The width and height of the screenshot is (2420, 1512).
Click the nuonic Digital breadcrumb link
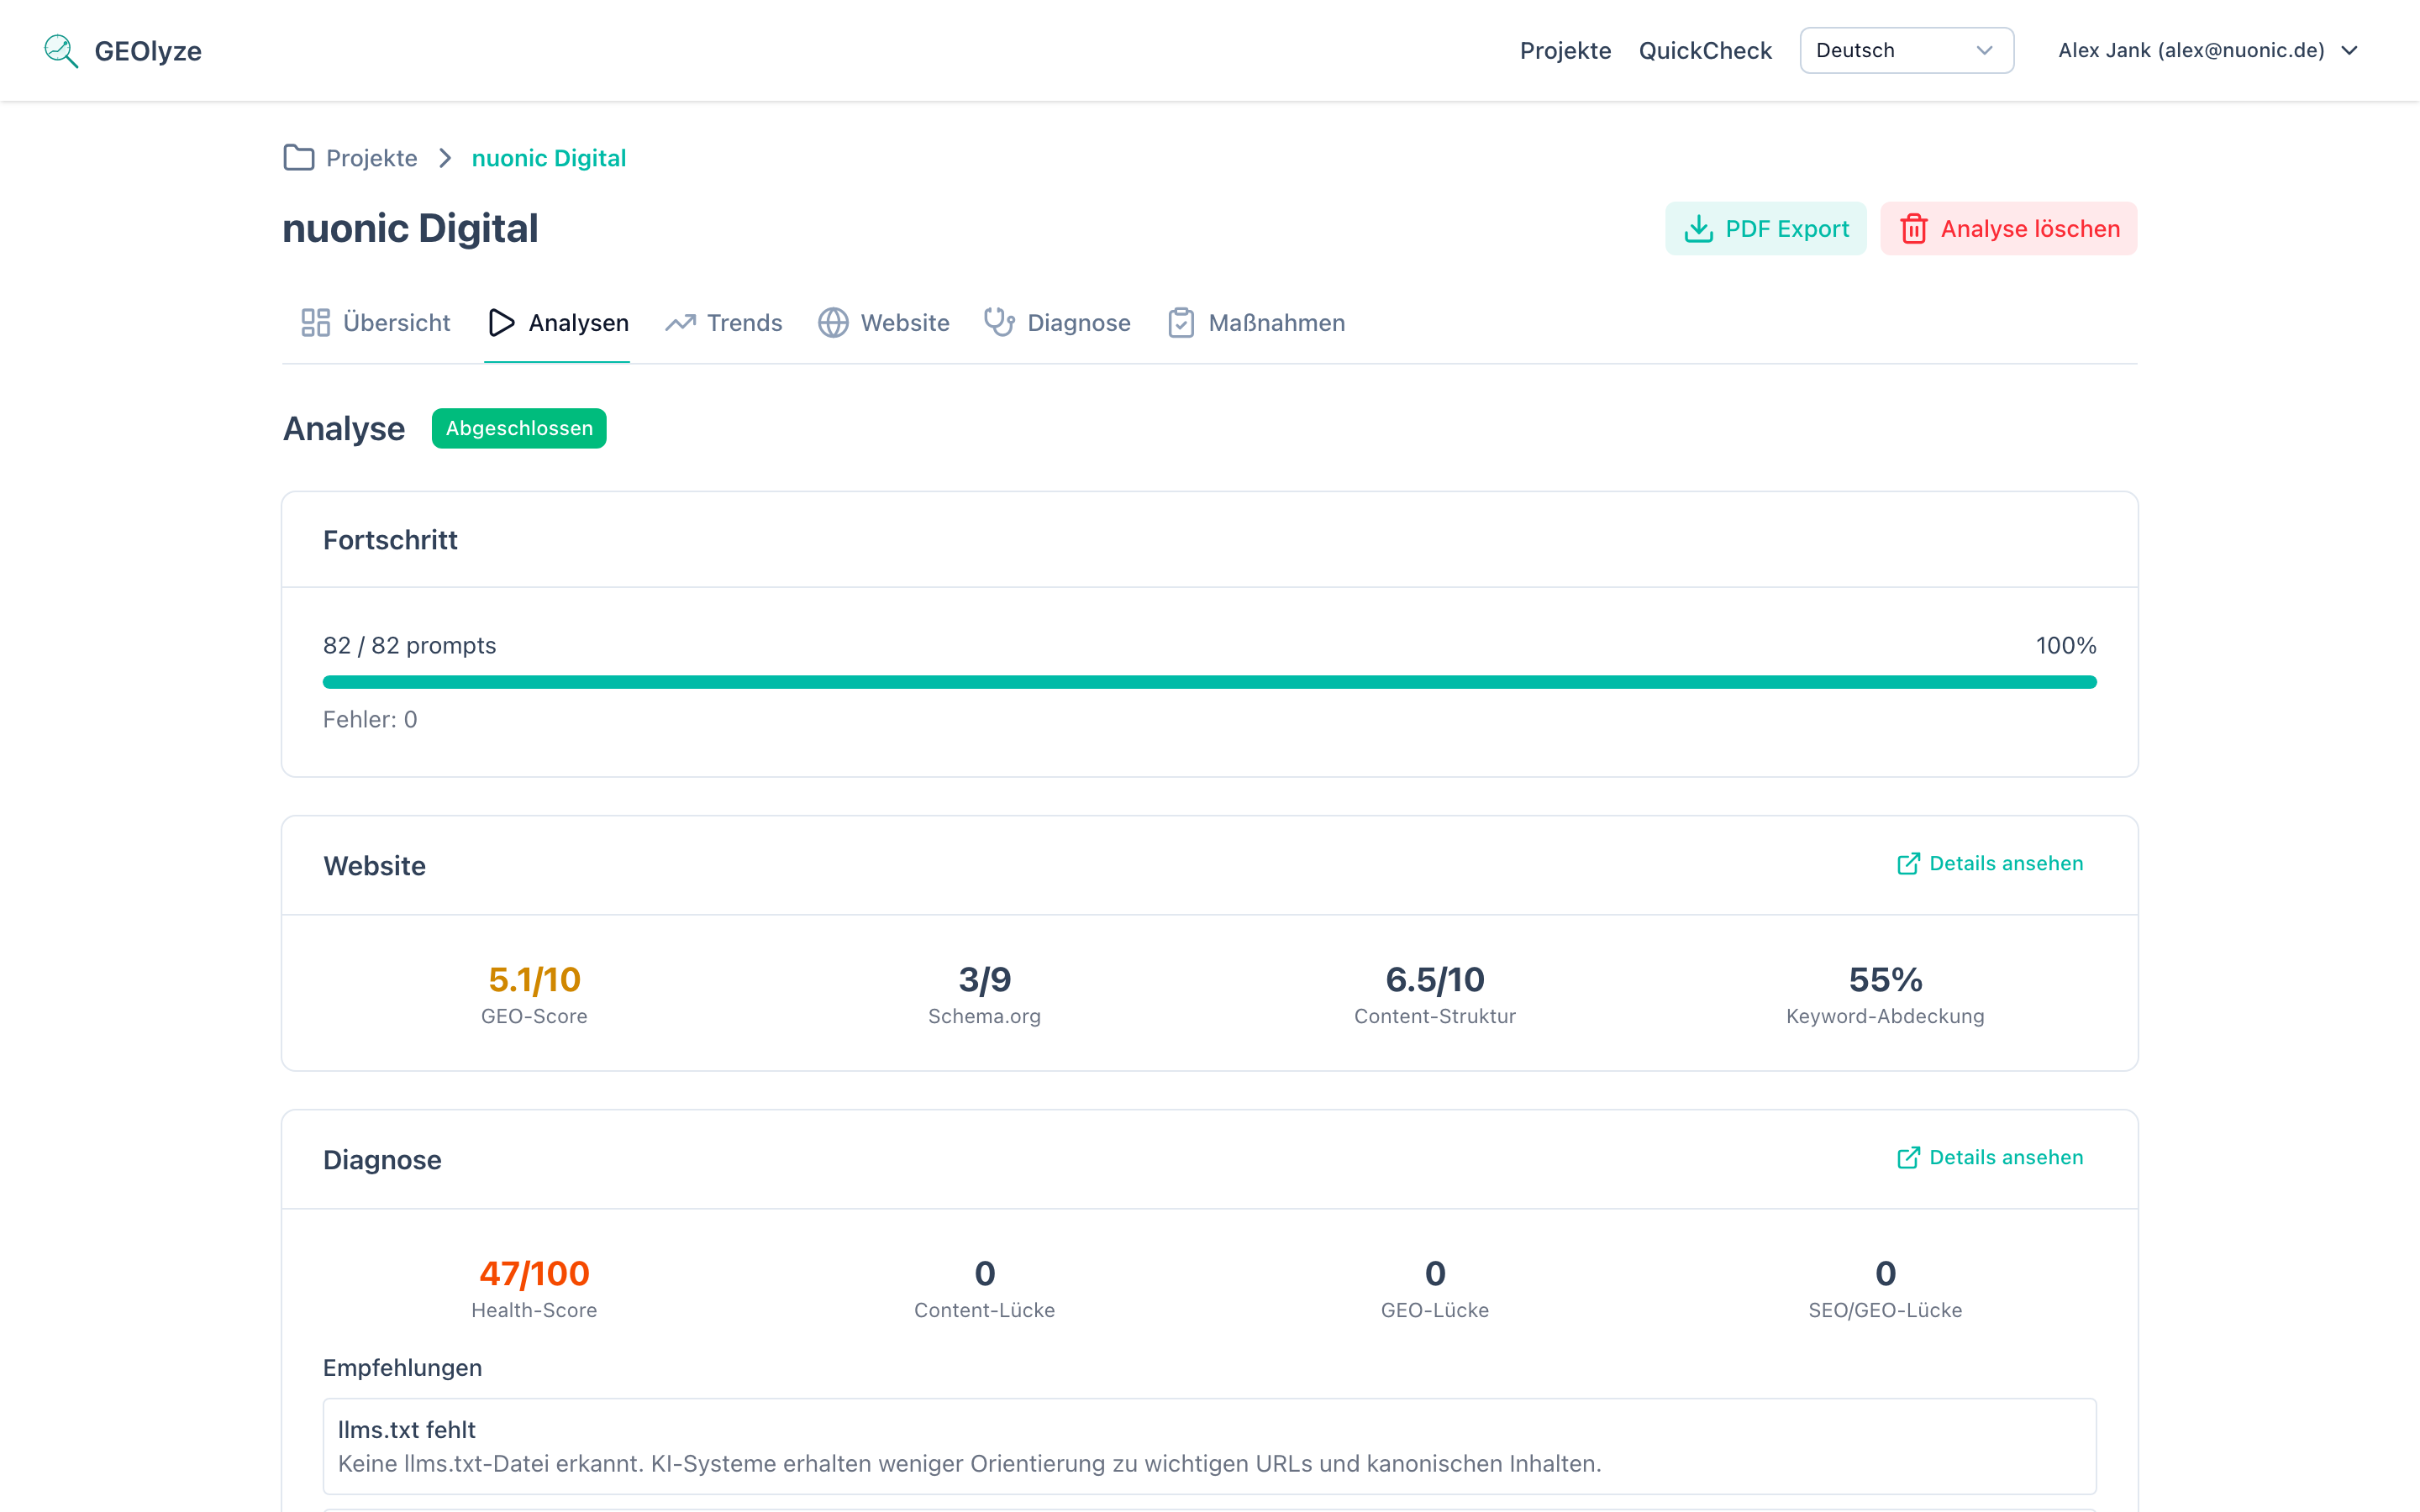pos(548,158)
